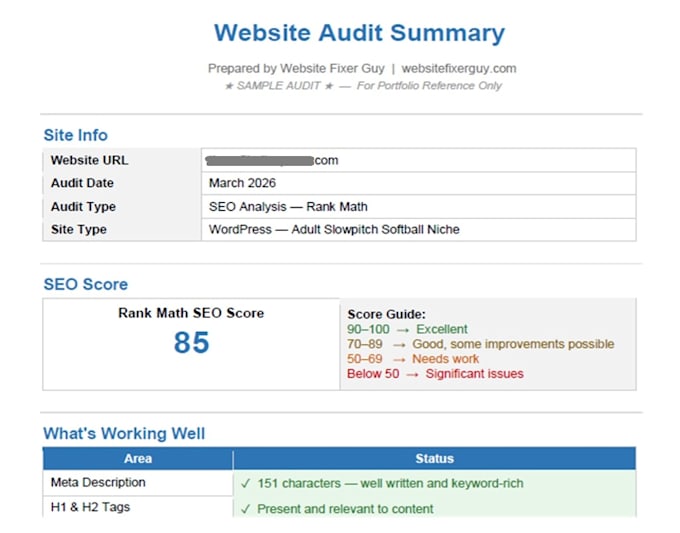
Task: Click the large score number 85
Action: click(x=191, y=343)
